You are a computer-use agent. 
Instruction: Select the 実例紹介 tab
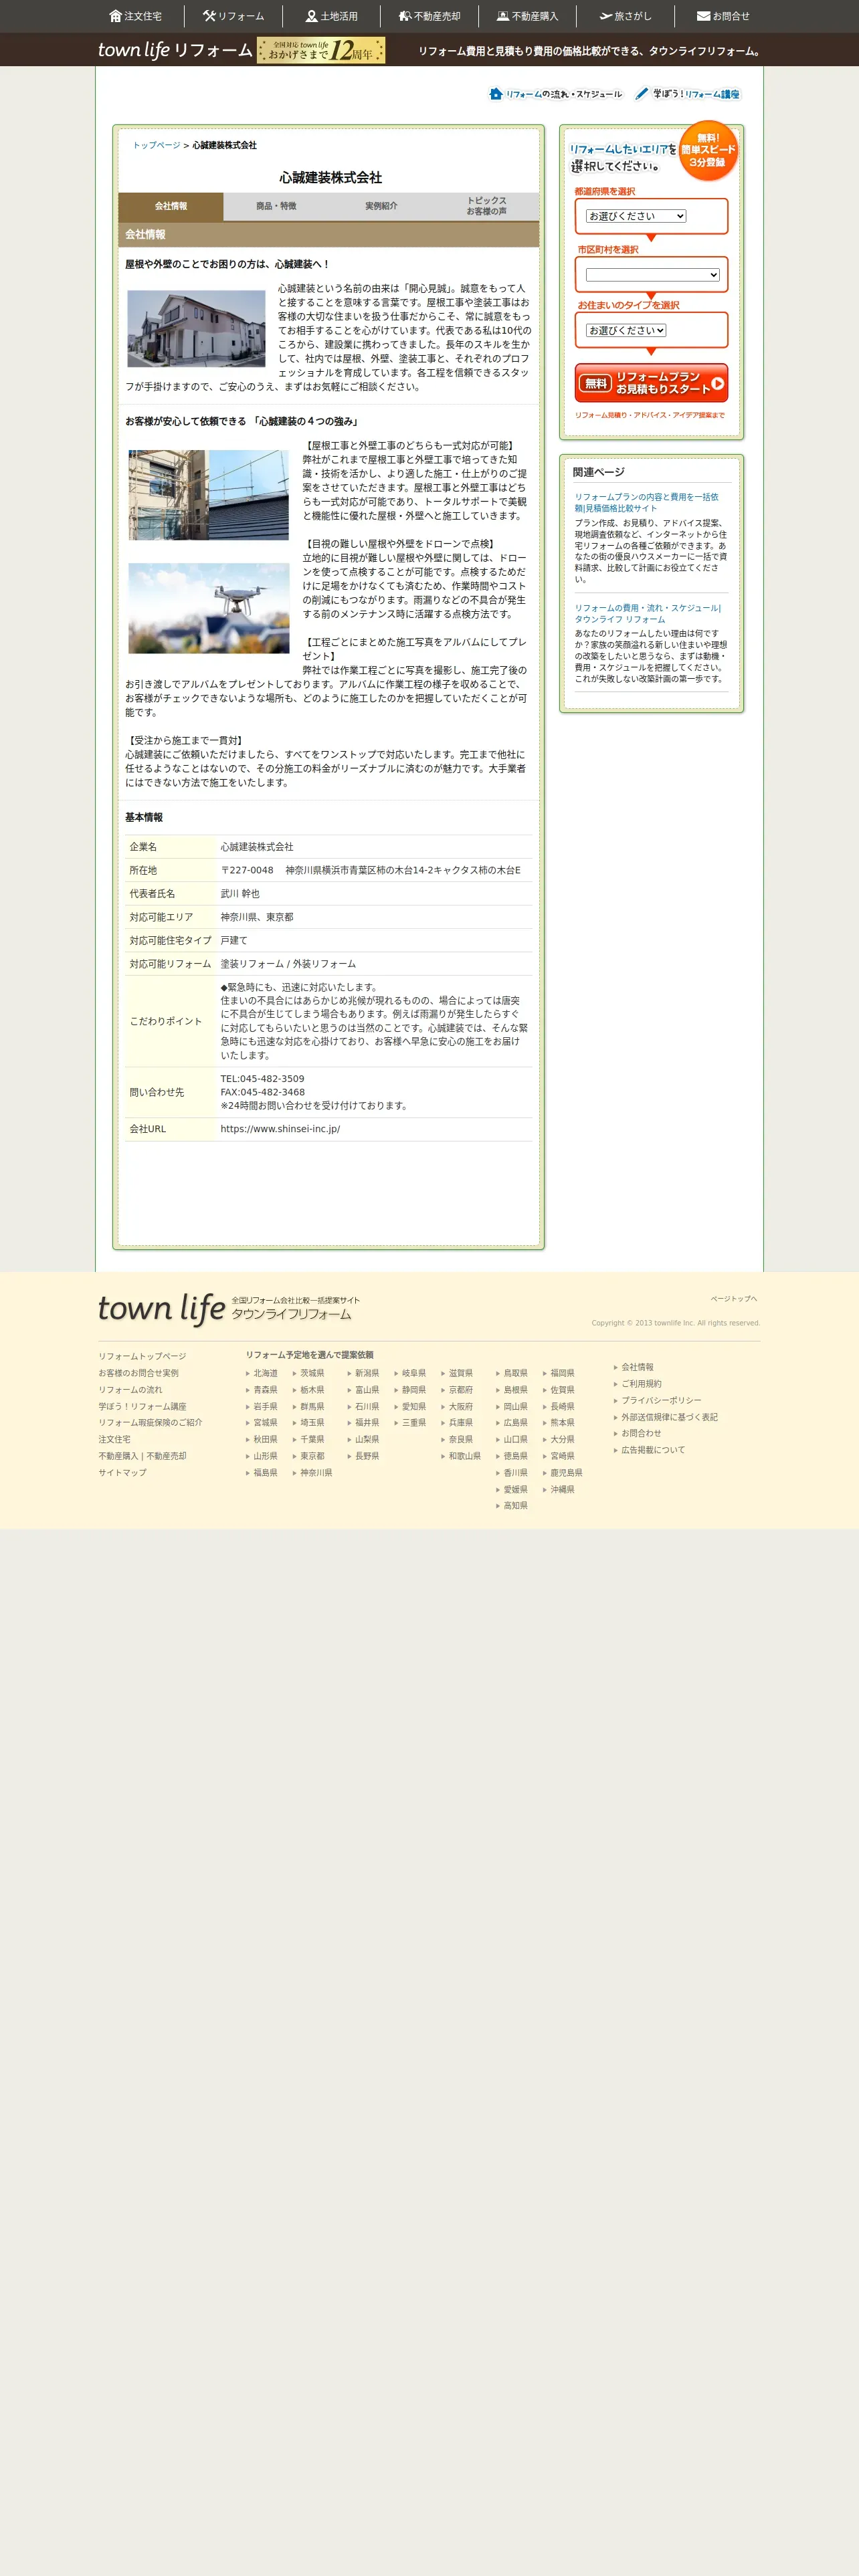[381, 206]
